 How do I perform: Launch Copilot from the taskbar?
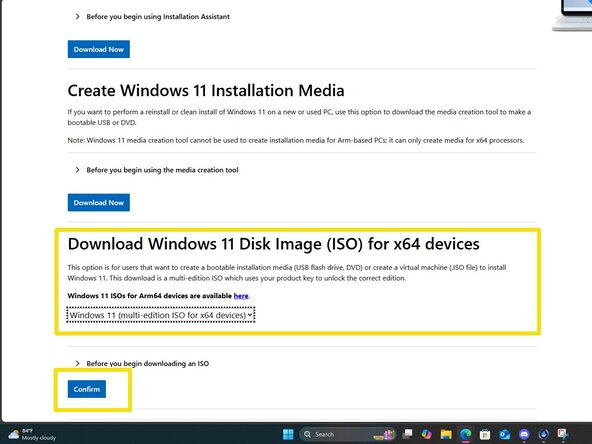pyautogui.click(x=427, y=434)
